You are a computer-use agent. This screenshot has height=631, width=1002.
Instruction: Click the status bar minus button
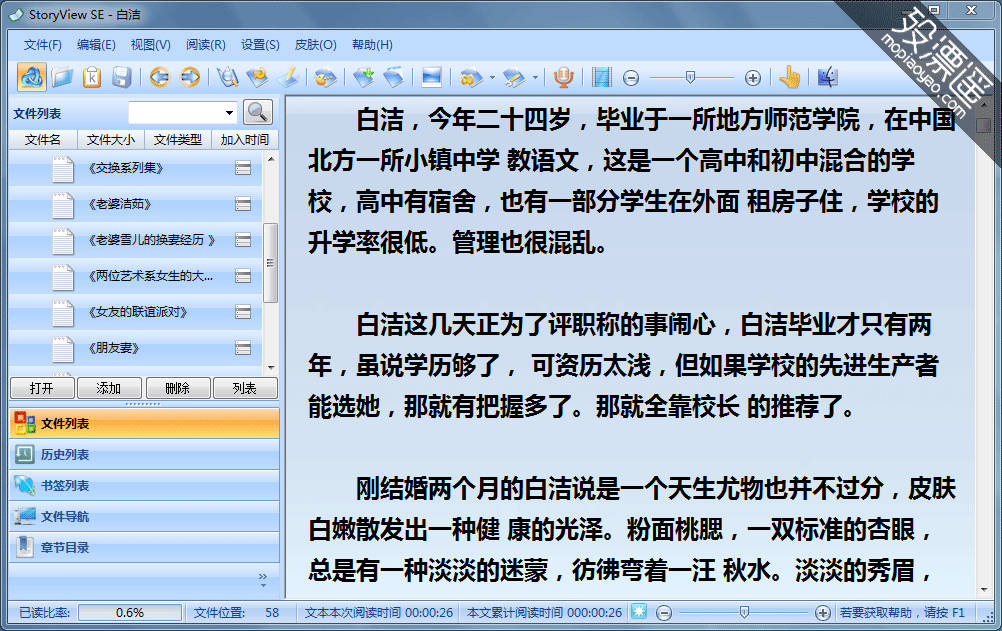pyautogui.click(x=664, y=613)
